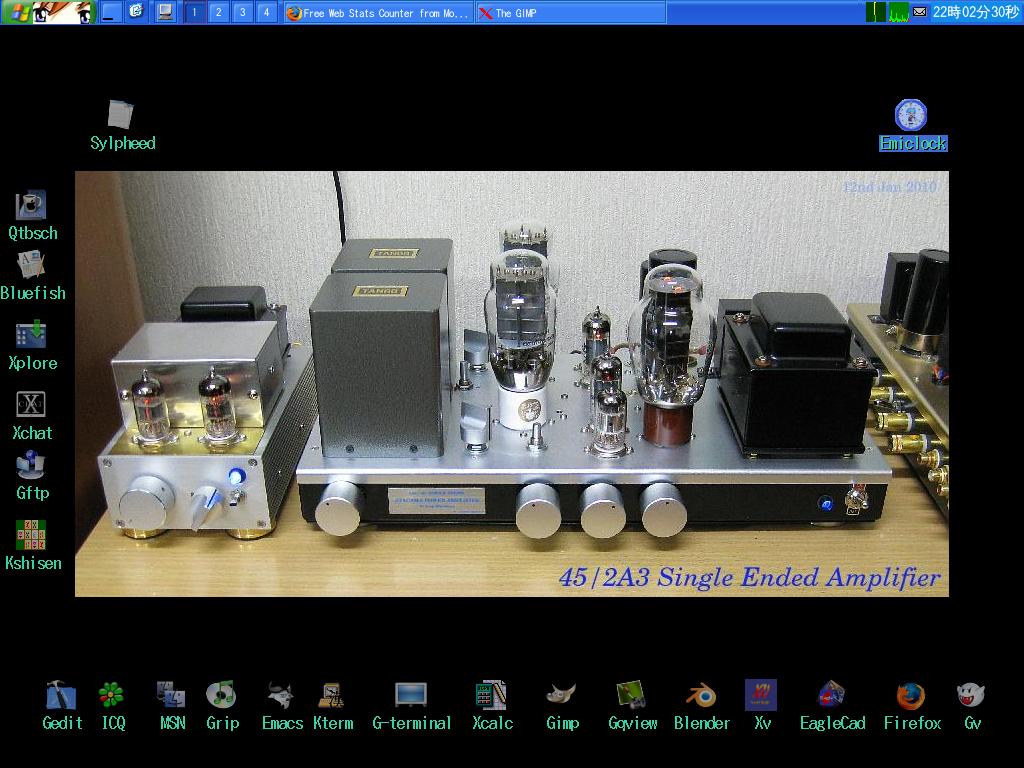Screen dimensions: 1024x768
Task: Switch to workspace 2 in pager
Action: pyautogui.click(x=218, y=12)
